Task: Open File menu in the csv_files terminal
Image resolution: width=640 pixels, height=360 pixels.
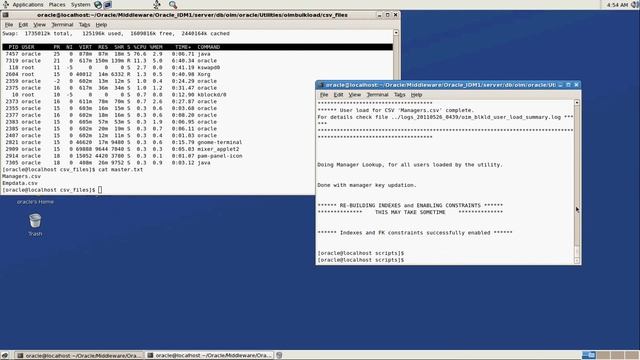Action: (9, 24)
